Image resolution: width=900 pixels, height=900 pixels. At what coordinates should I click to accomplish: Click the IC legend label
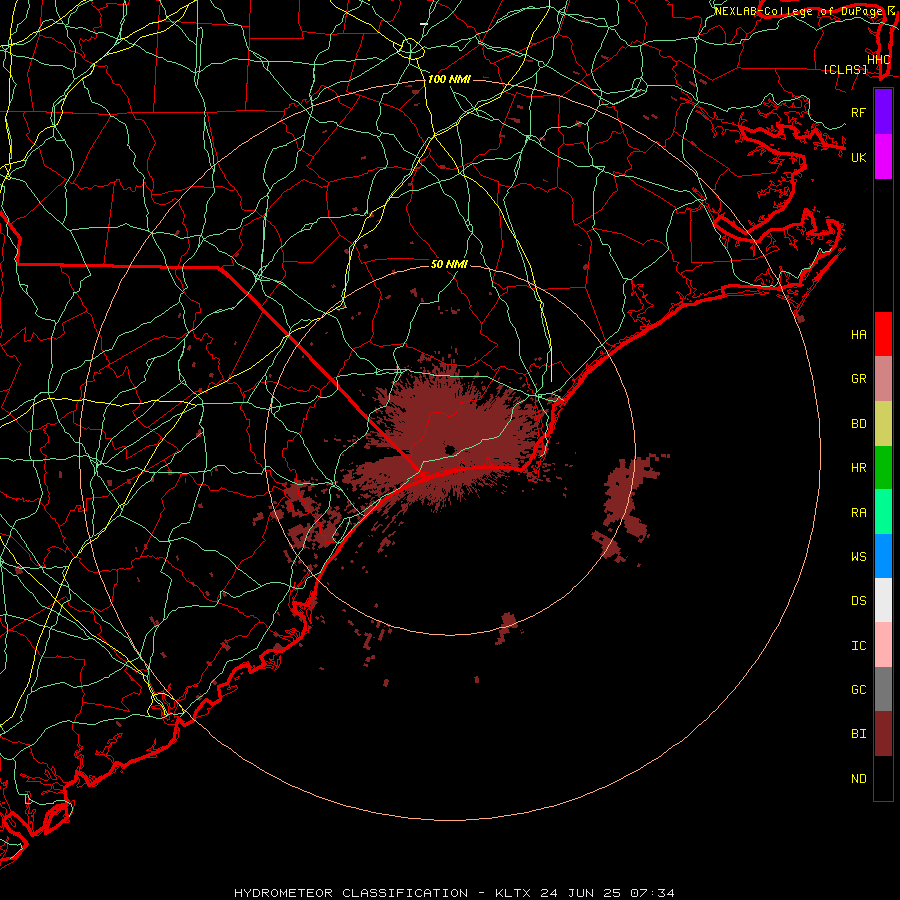click(858, 646)
